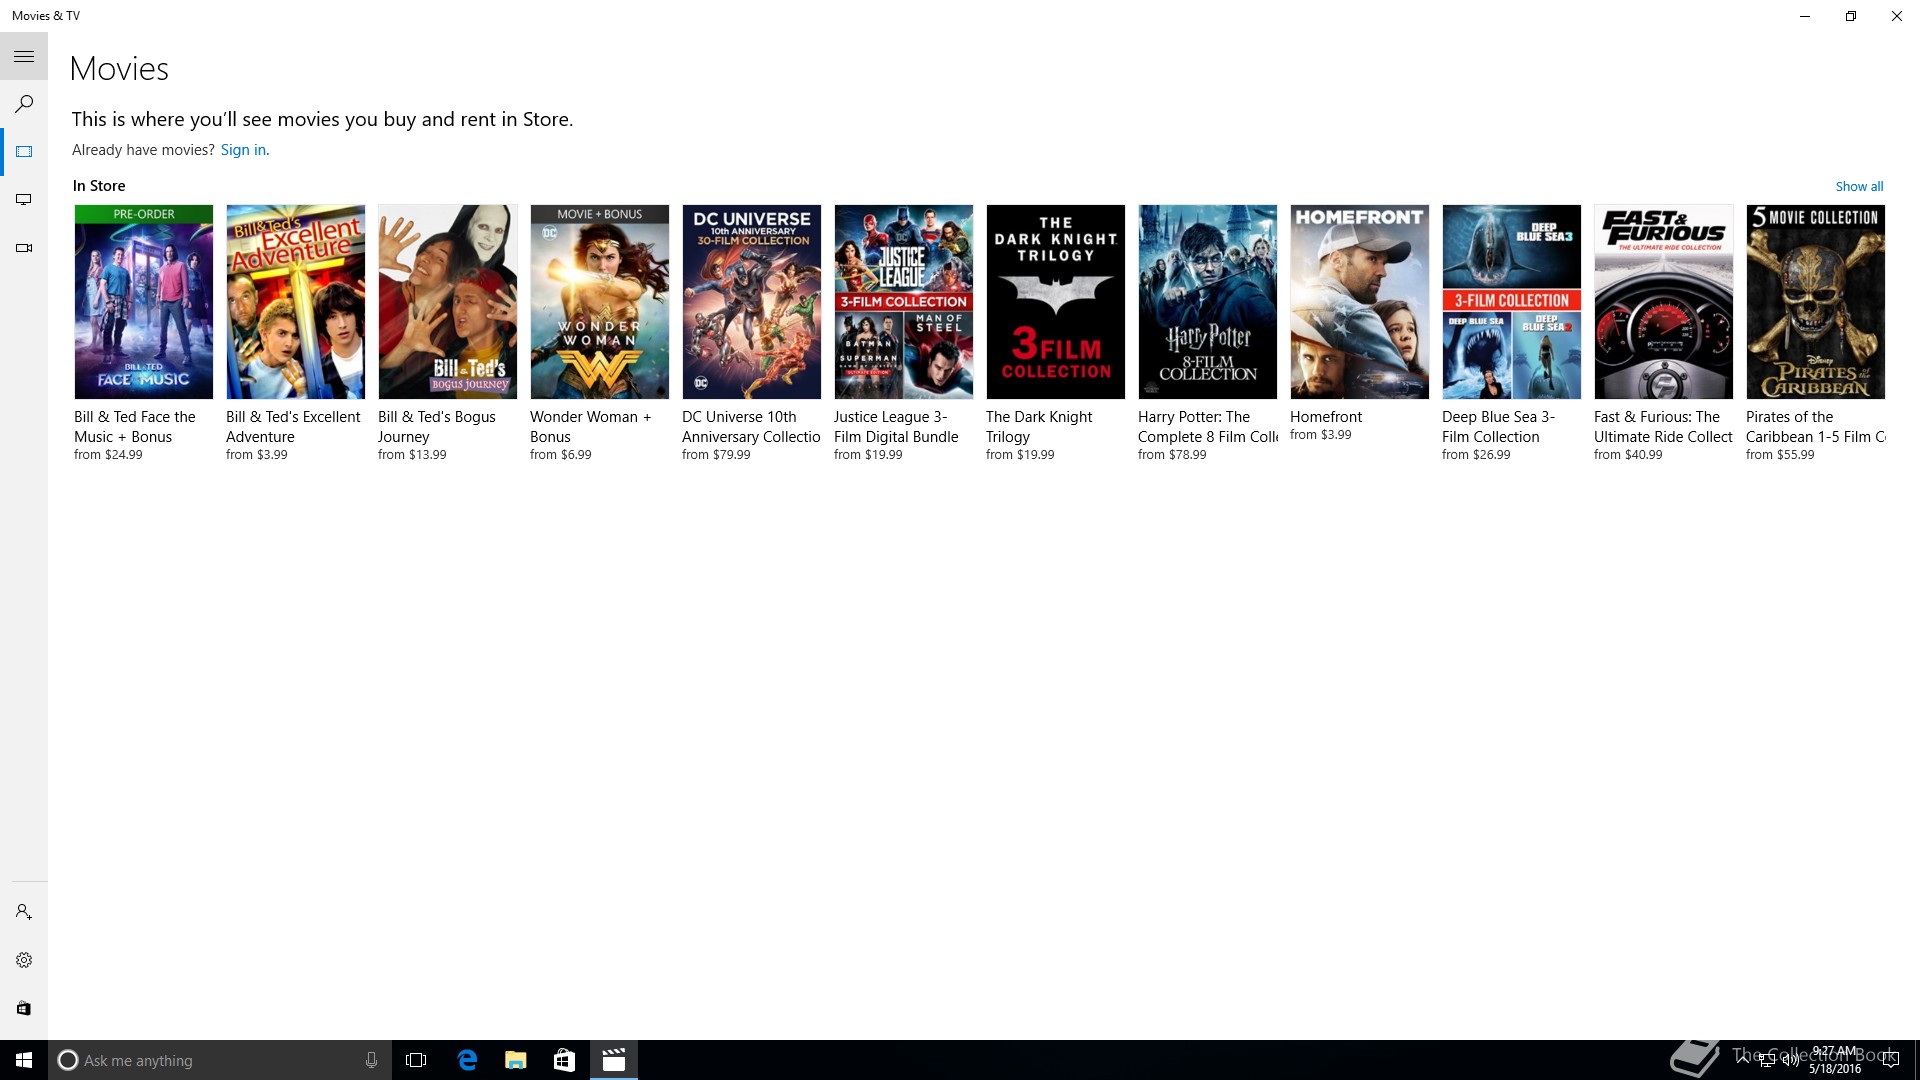
Task: Click the title 'Bill & Ted's Excellent Adventure'
Action: 293,427
